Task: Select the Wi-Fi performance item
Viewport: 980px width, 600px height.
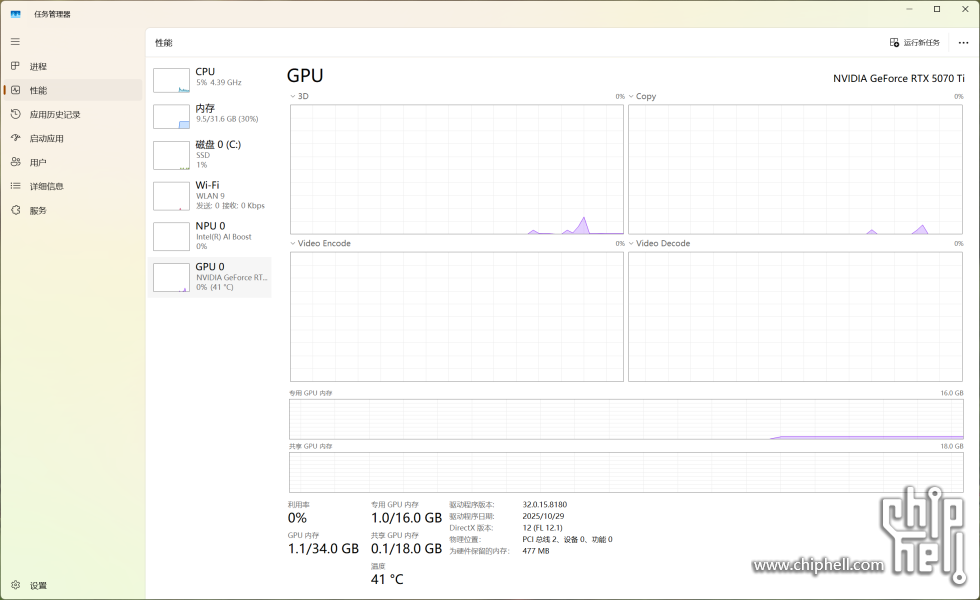Action: click(210, 195)
